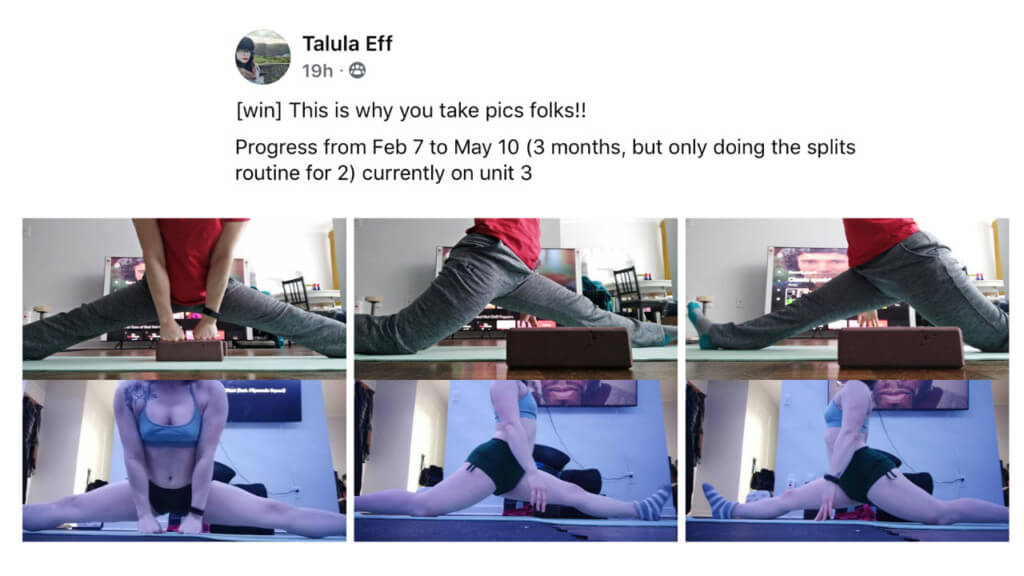Viewport: 1024px width, 576px height.
Task: Open the top-right split photo with teal sock
Action: pyautogui.click(x=847, y=298)
